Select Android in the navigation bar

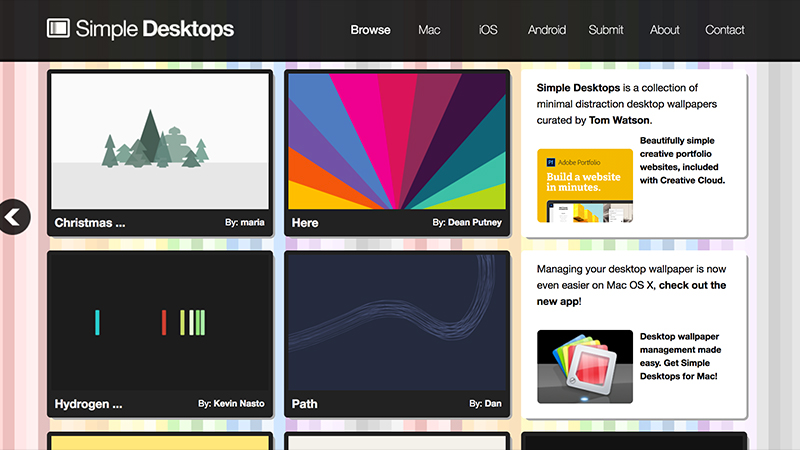click(546, 30)
